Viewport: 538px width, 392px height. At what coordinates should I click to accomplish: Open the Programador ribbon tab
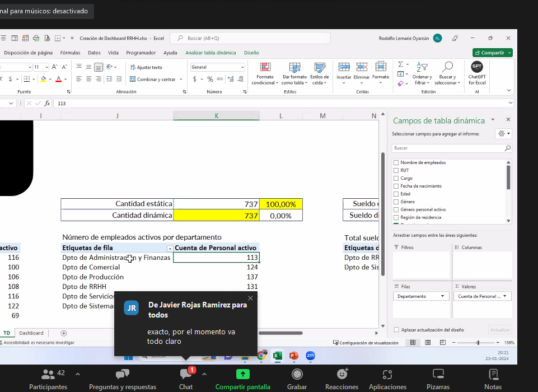coord(141,53)
